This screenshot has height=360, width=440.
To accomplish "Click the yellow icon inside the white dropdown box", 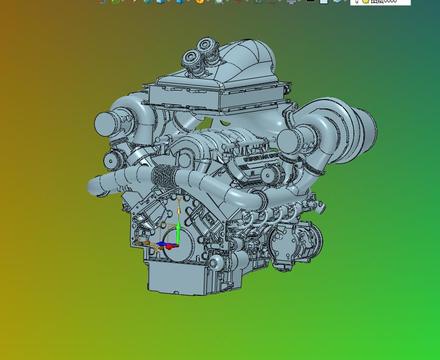I will [365, 1].
